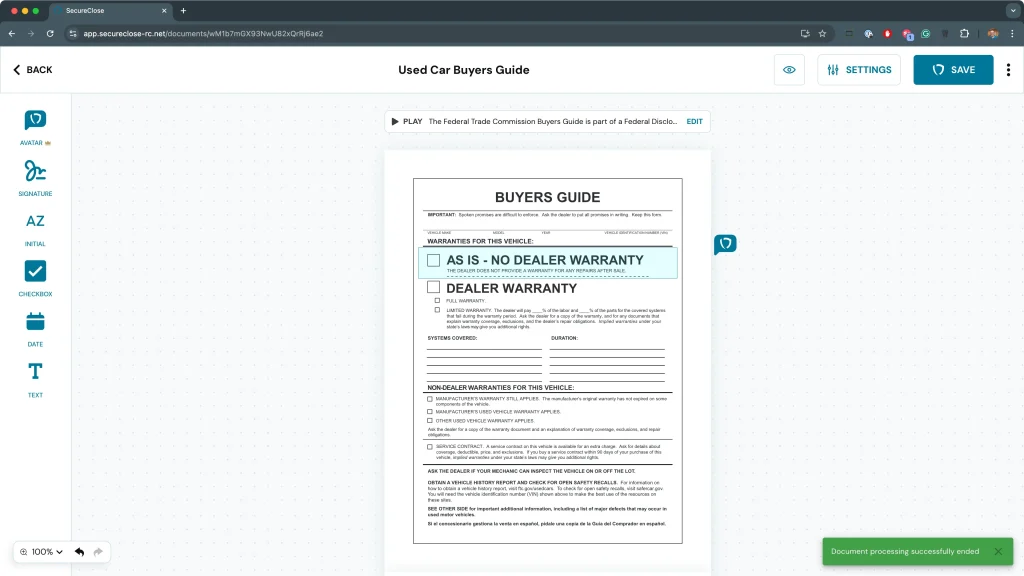Choose the Signature field tool
The image size is (1024, 576).
coord(35,171)
